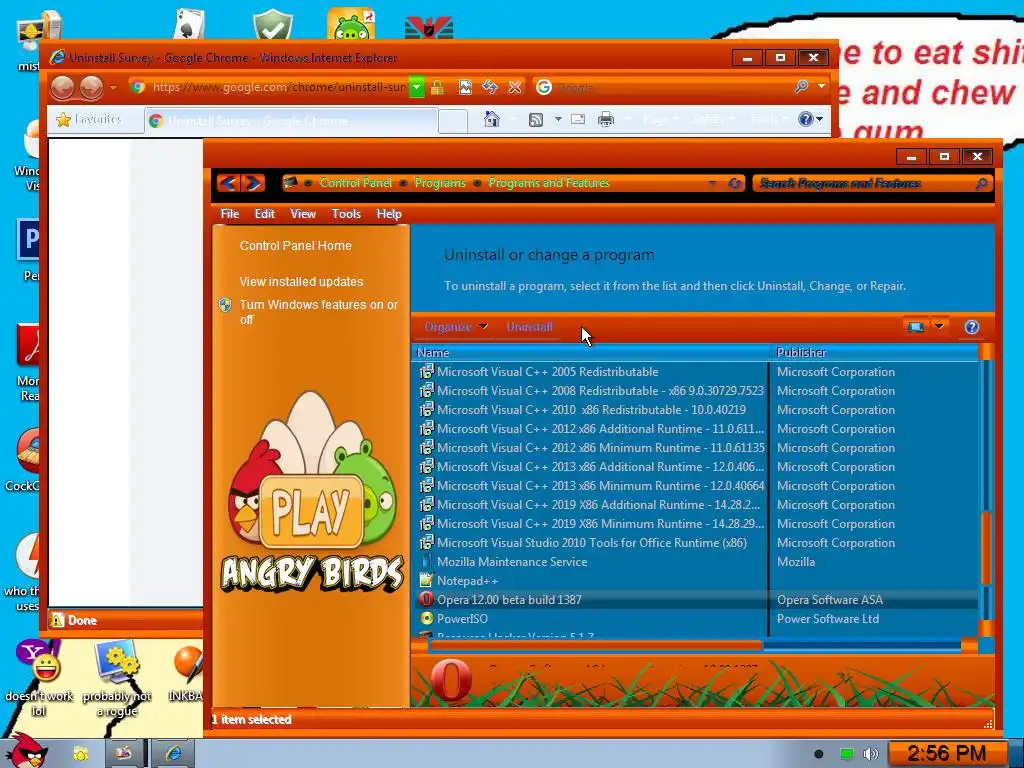Open the green URL dropdown in IE
Image resolution: width=1024 pixels, height=768 pixels.
417,87
